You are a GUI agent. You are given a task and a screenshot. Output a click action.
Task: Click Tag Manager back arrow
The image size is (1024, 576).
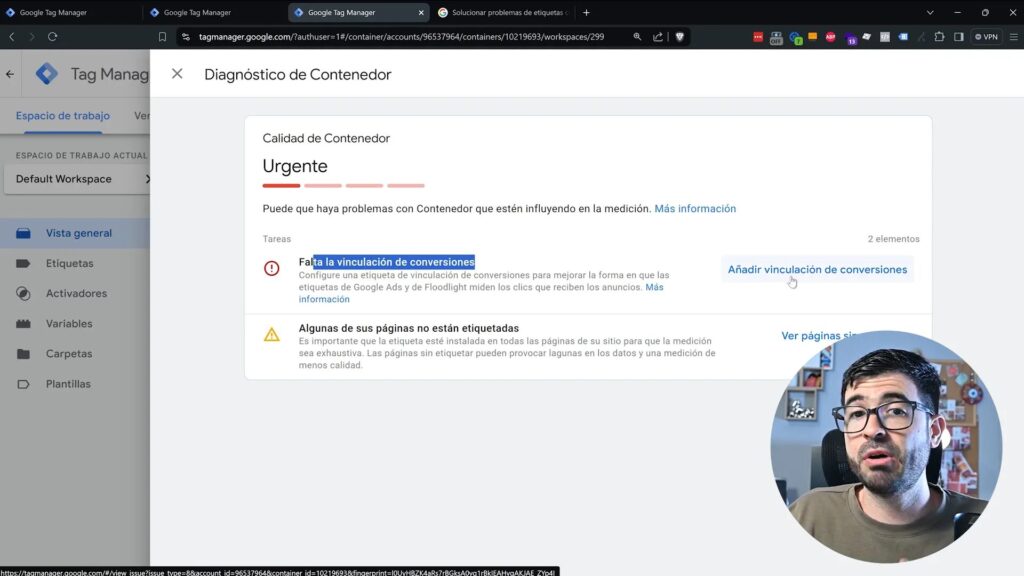click(10, 74)
